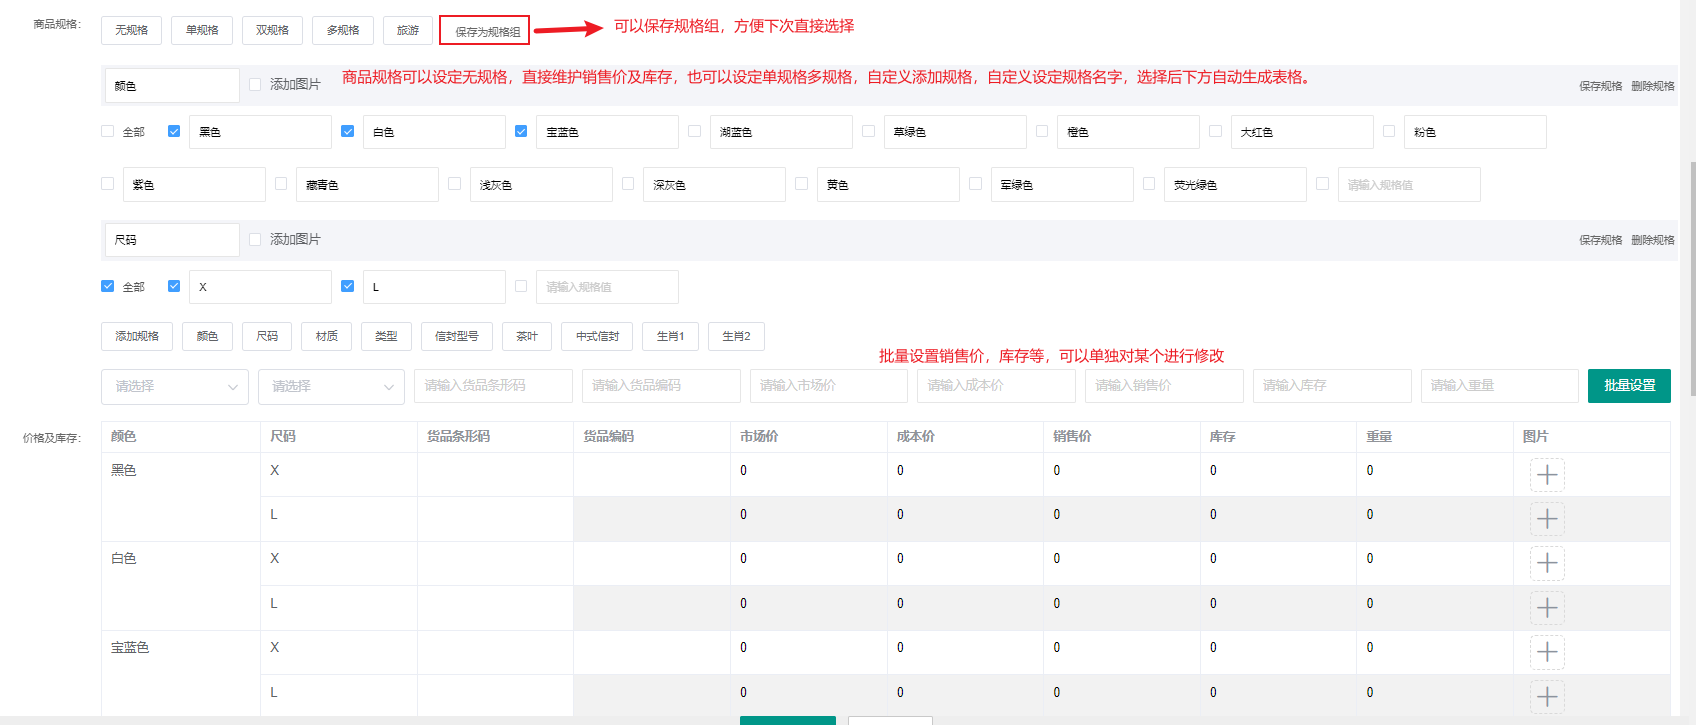Check the 大红色 color checkbox
1696x725 pixels.
point(1215,131)
